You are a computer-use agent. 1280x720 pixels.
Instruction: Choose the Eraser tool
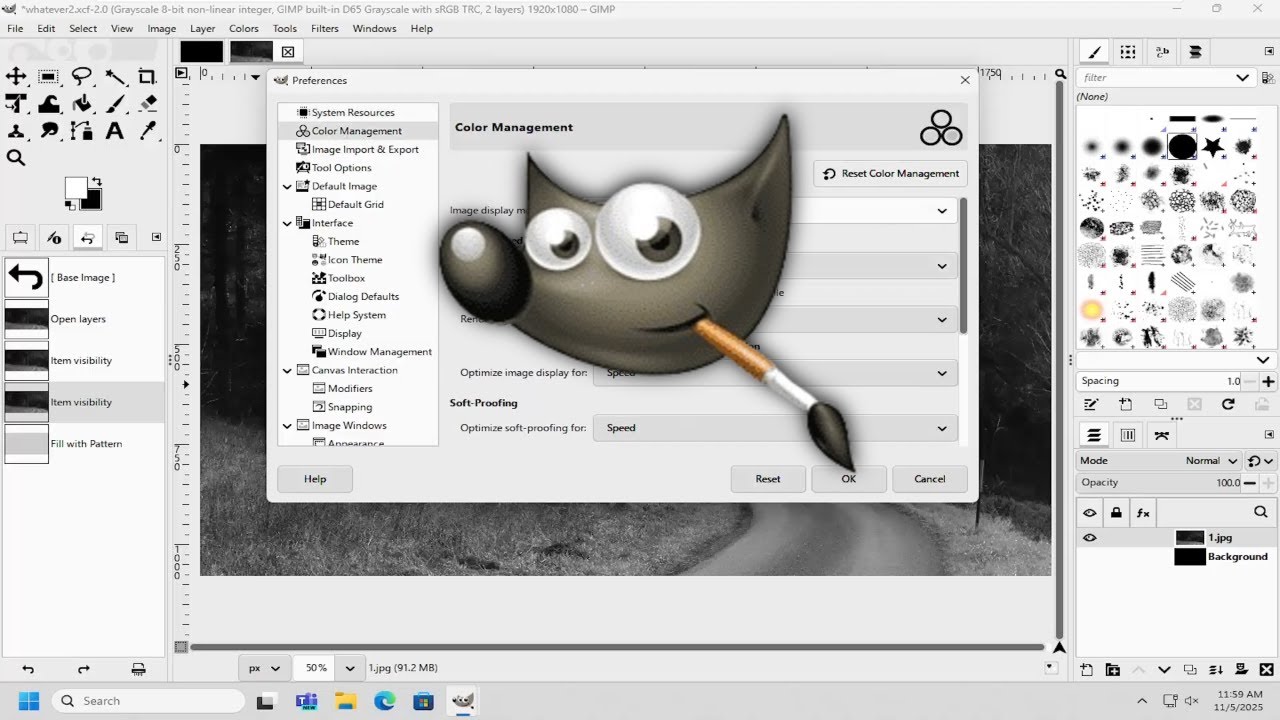(147, 103)
